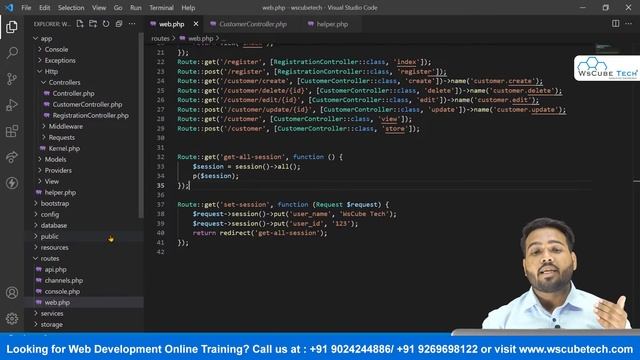Collapse the routes folder
The width and height of the screenshot is (640, 360).
tap(50, 259)
